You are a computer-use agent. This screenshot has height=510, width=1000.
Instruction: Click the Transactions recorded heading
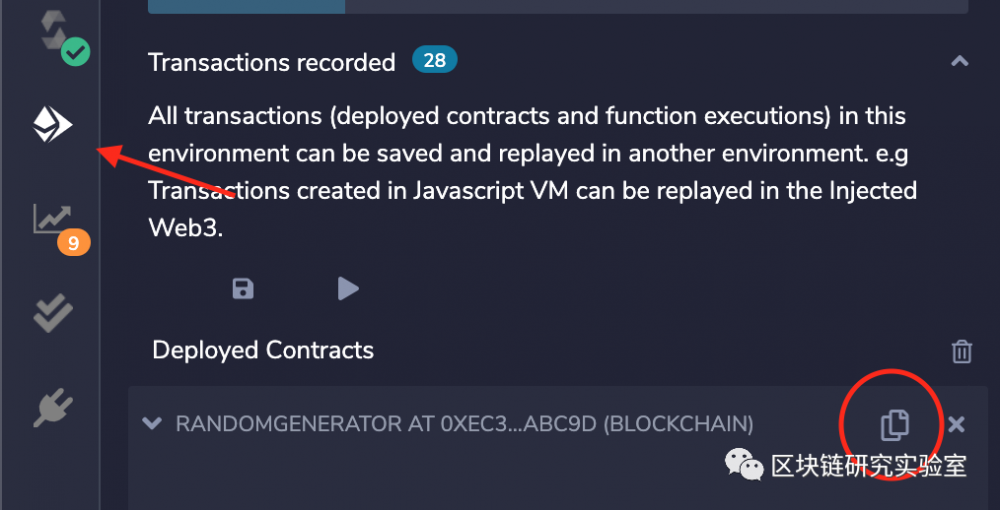(272, 62)
